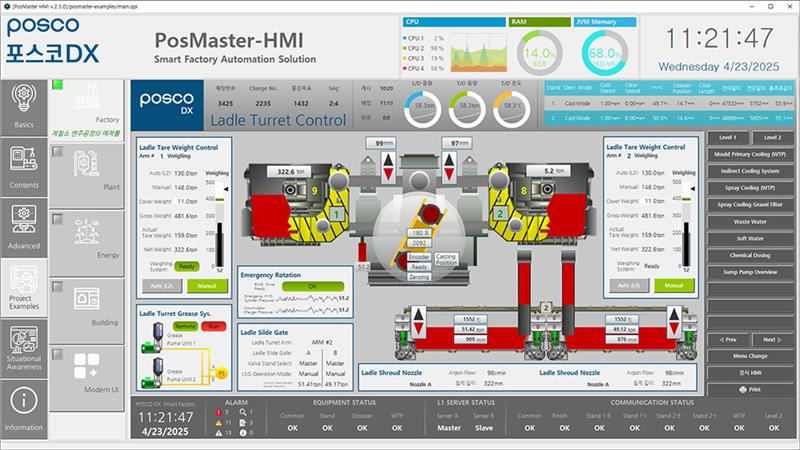Set Arm 1 tare weight to Manual
The width and height of the screenshot is (800, 450).
tap(207, 286)
